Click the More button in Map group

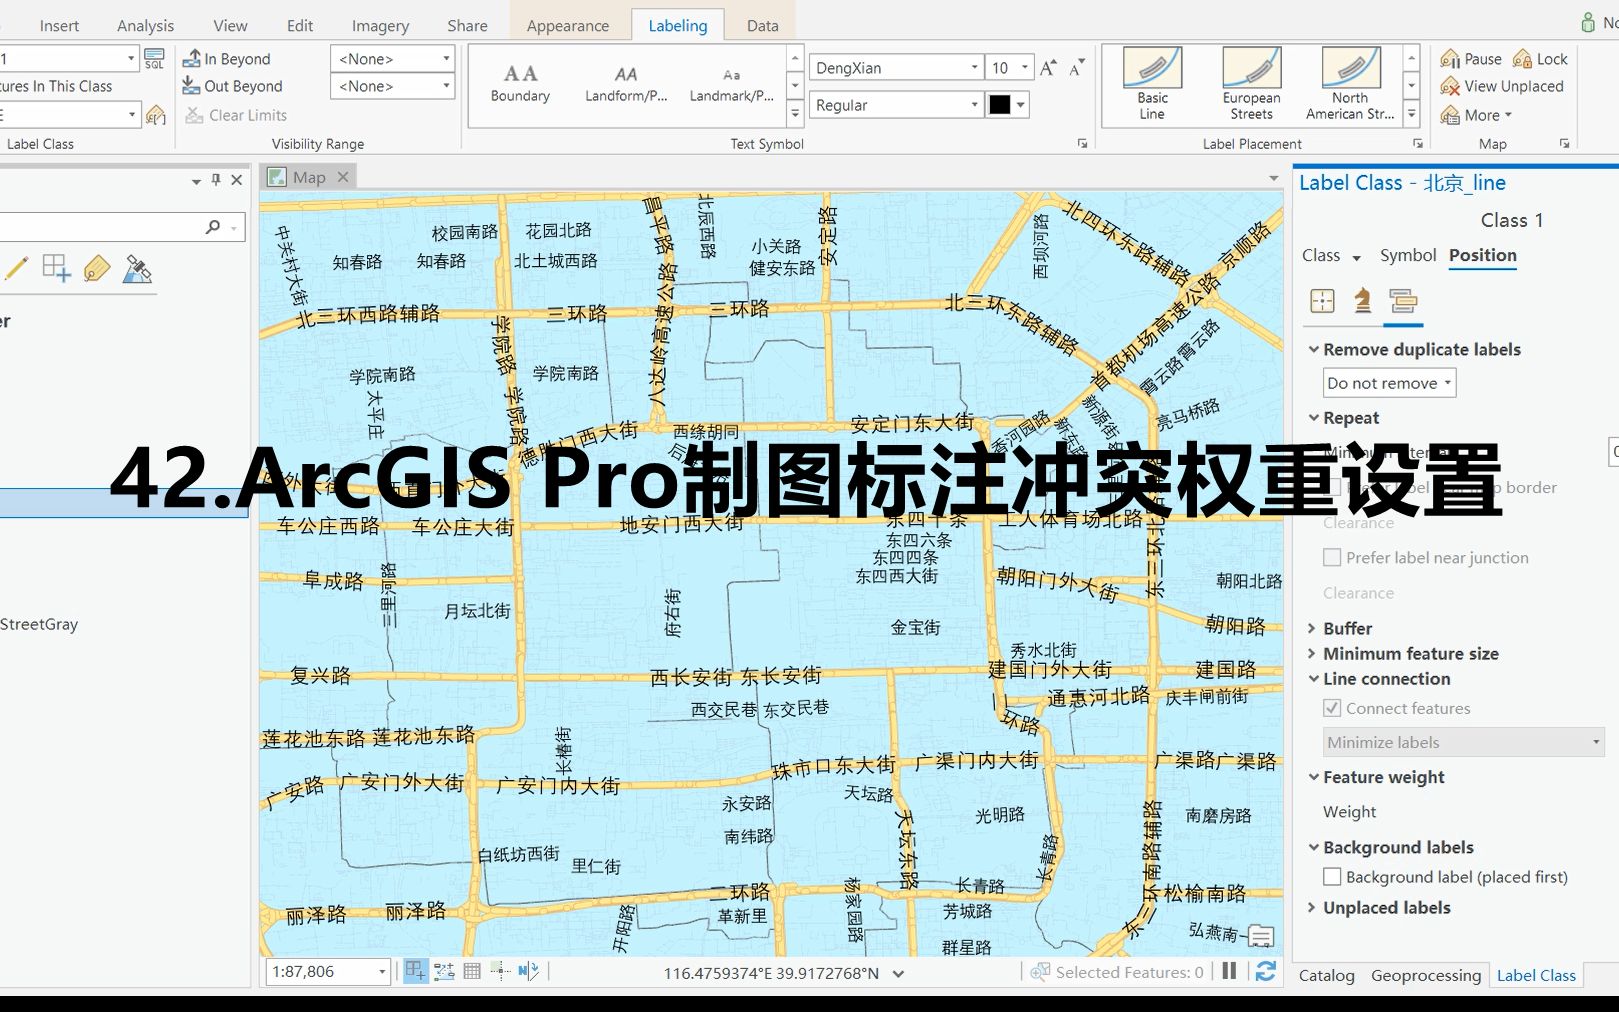(1478, 115)
